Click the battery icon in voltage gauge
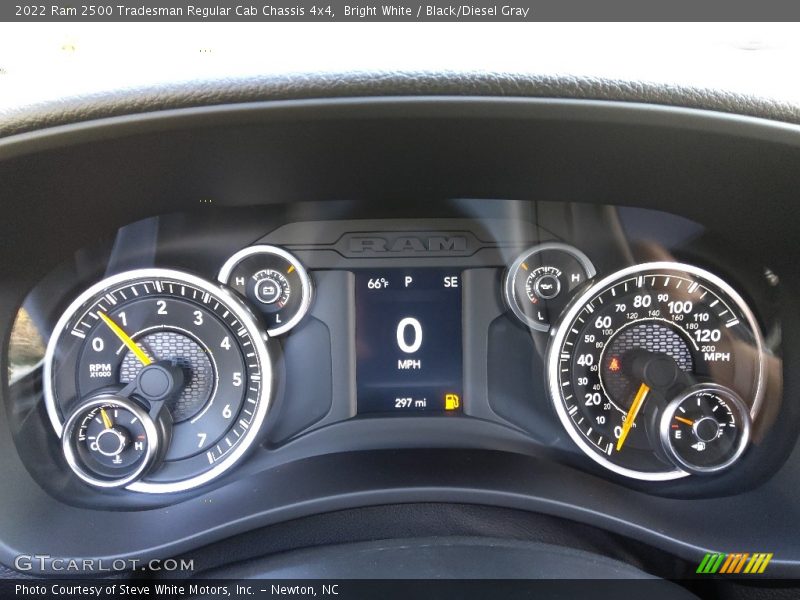The image size is (800, 600). coord(268,291)
